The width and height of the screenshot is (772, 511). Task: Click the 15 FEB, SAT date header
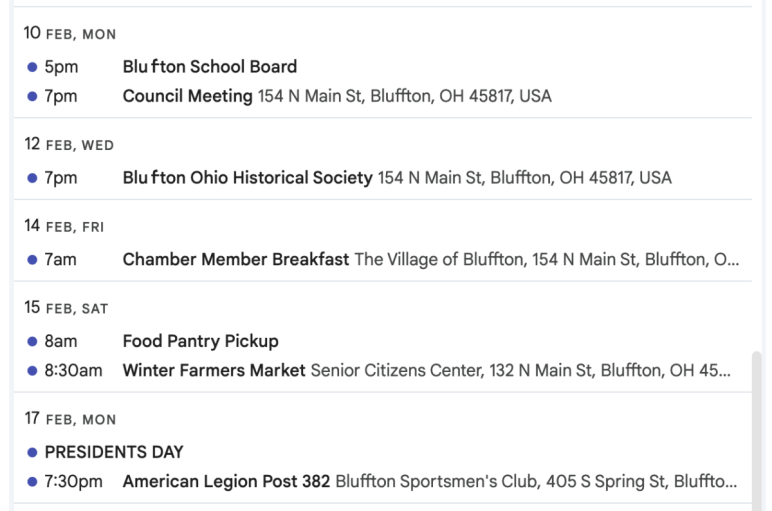point(66,308)
